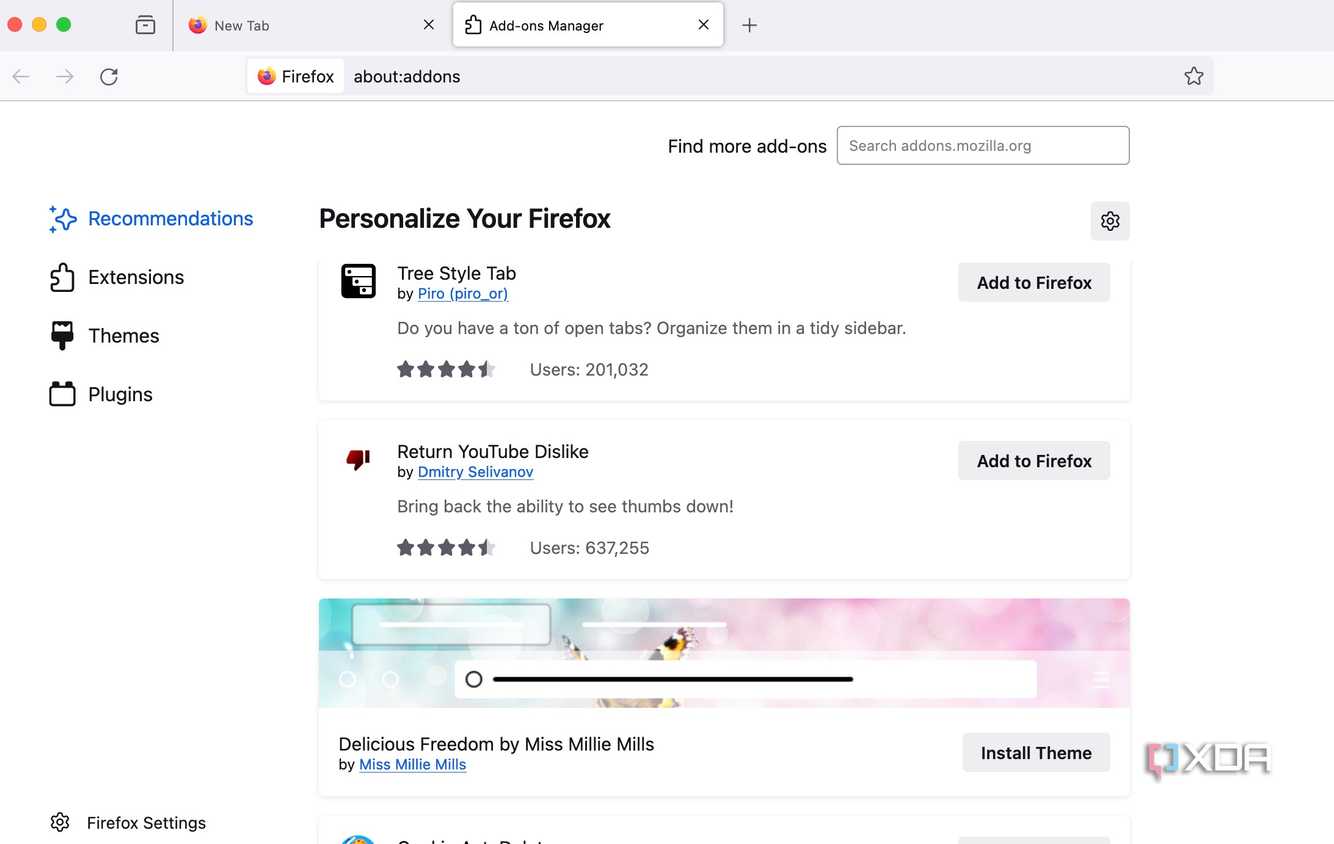Image resolution: width=1334 pixels, height=844 pixels.
Task: Go to the Themes category
Action: click(x=104, y=336)
